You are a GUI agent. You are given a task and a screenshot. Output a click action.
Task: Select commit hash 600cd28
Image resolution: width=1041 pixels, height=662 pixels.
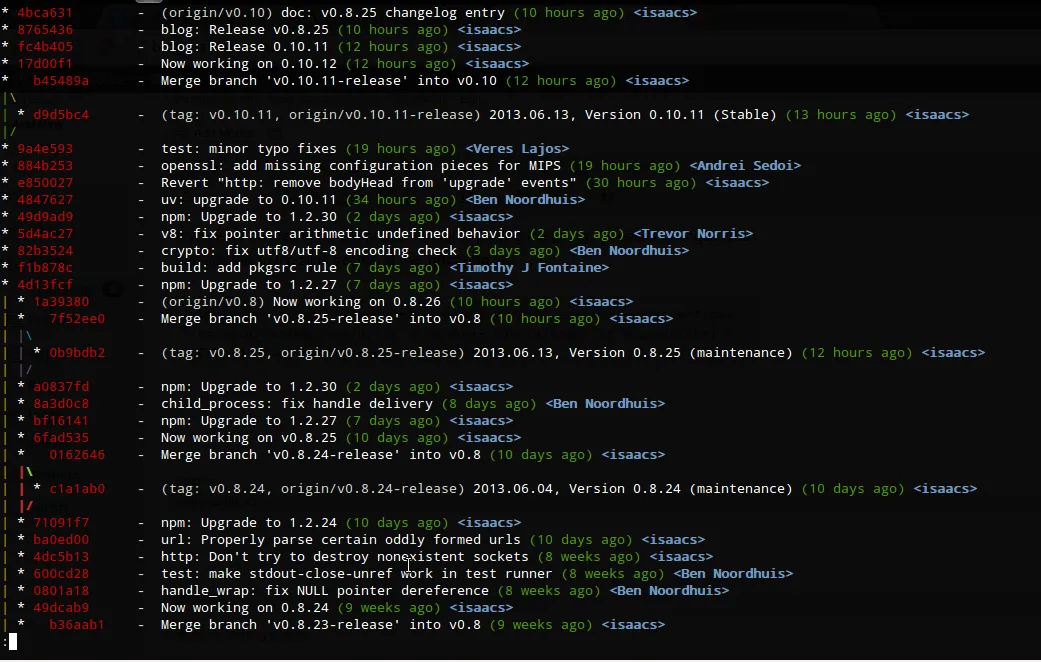61,574
